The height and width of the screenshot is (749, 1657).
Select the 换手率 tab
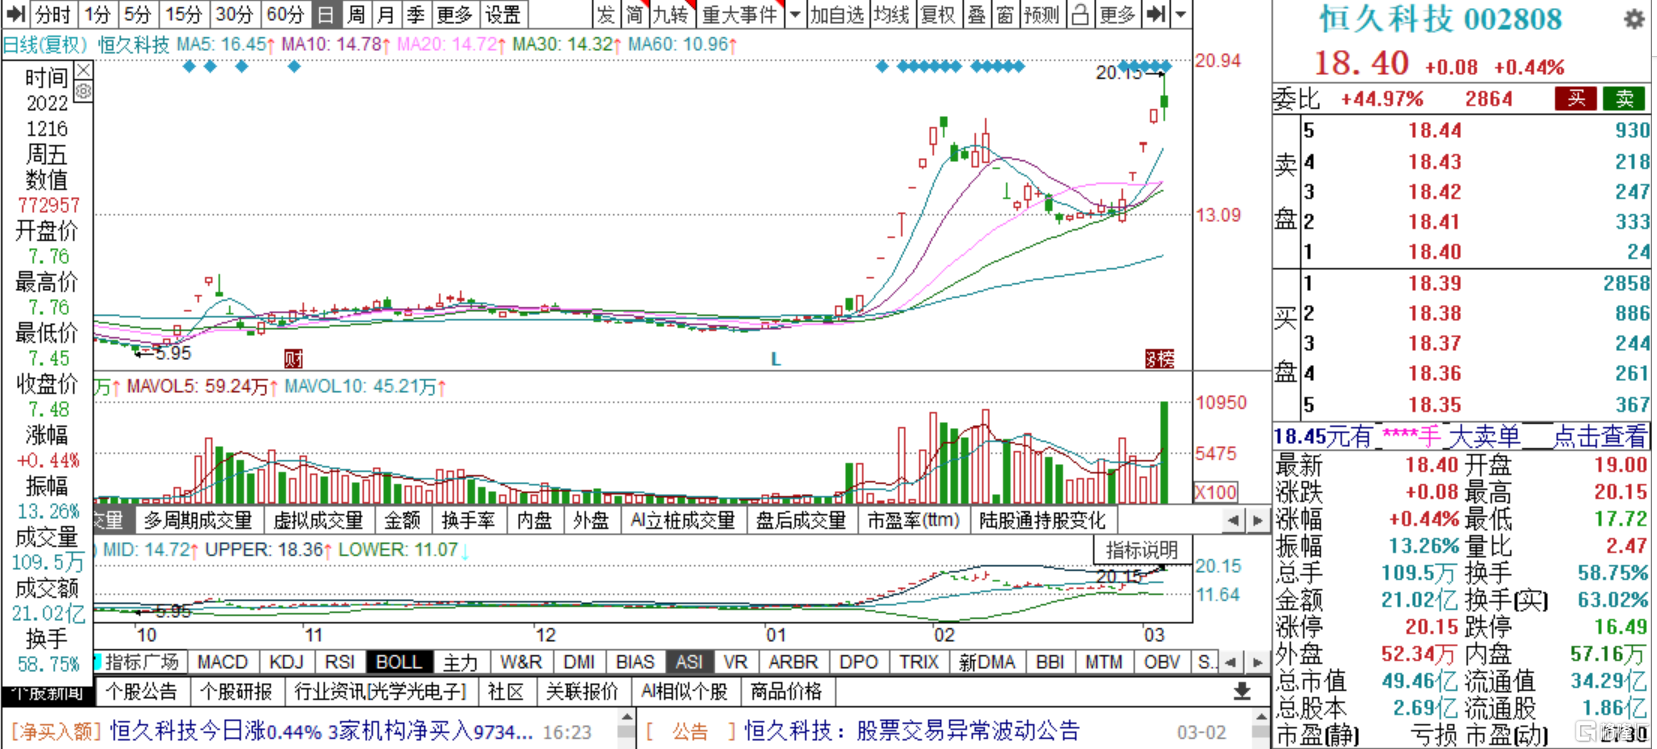point(468,520)
